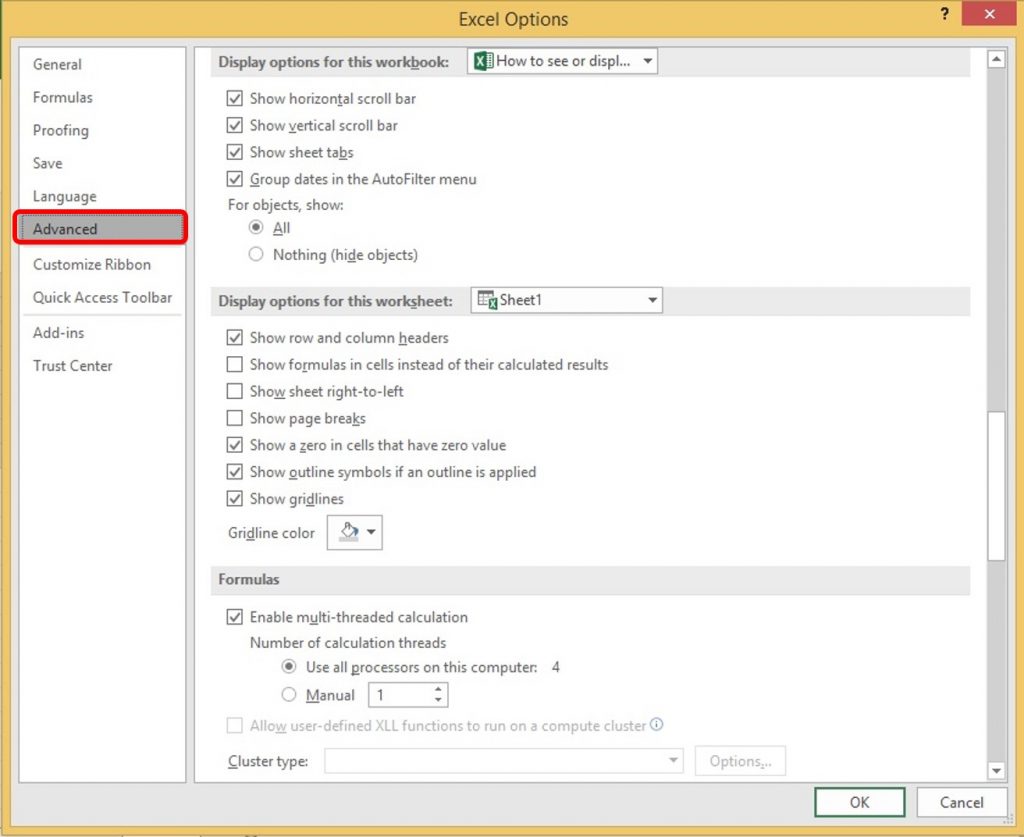The width and height of the screenshot is (1024, 837).
Task: Open the workbook selection dropdown
Action: coord(562,61)
